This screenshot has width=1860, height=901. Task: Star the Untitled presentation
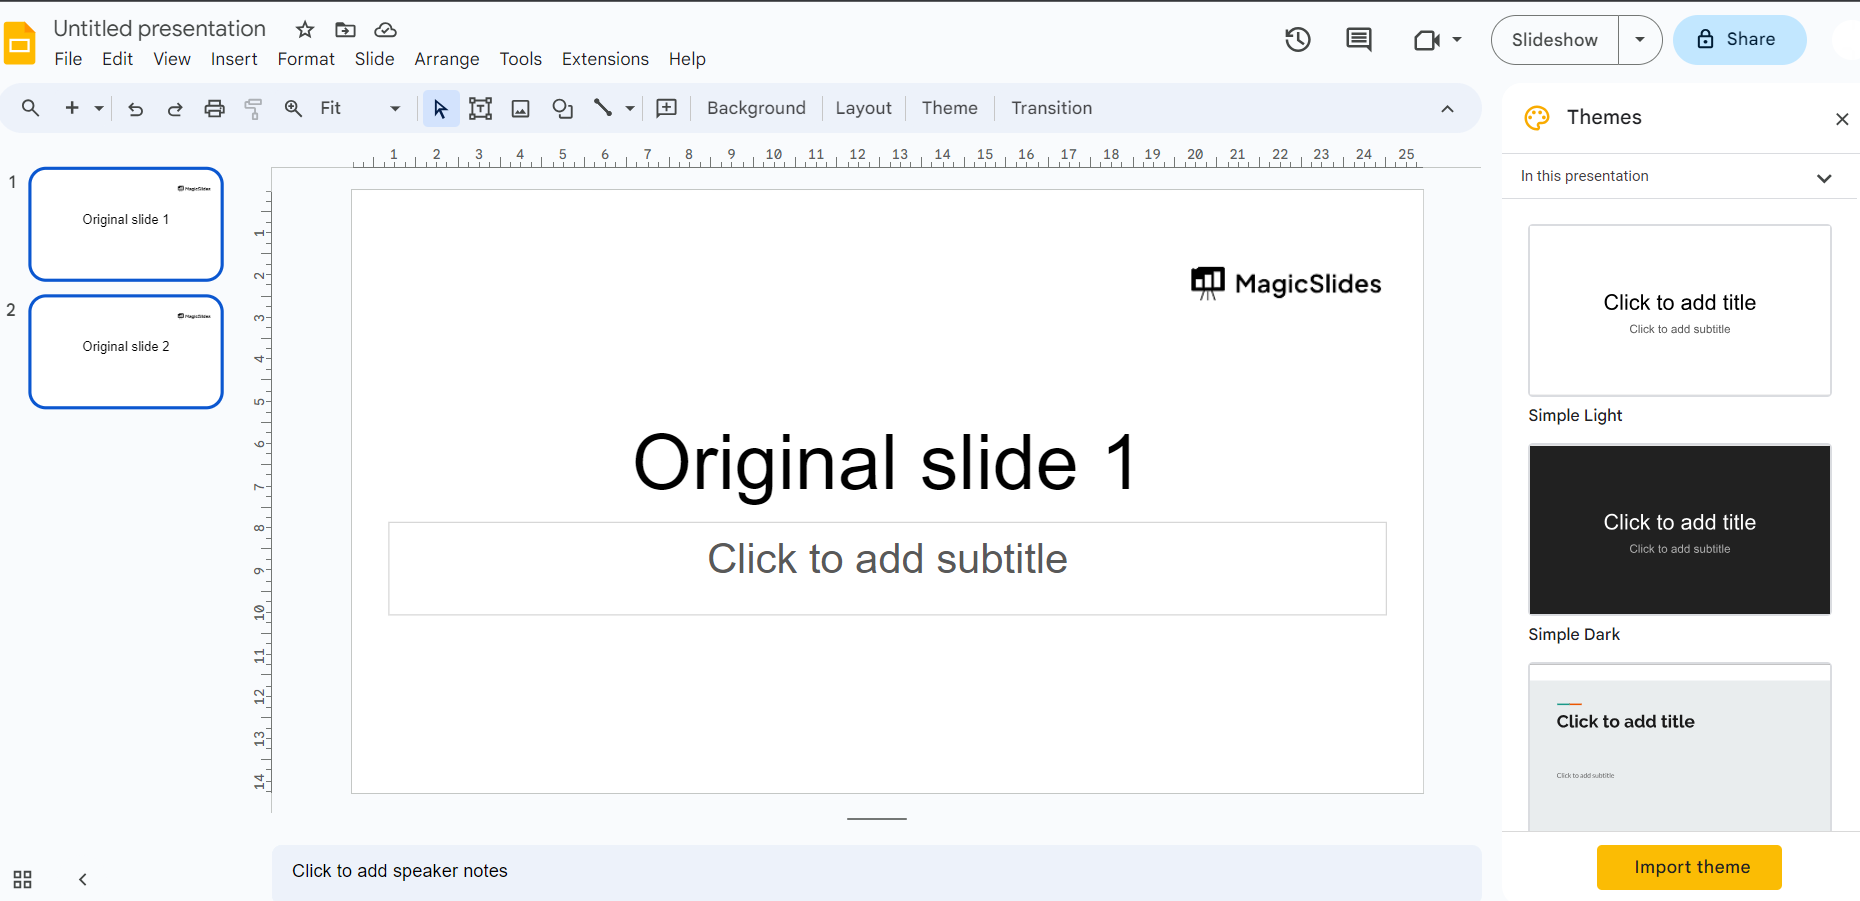click(x=305, y=30)
